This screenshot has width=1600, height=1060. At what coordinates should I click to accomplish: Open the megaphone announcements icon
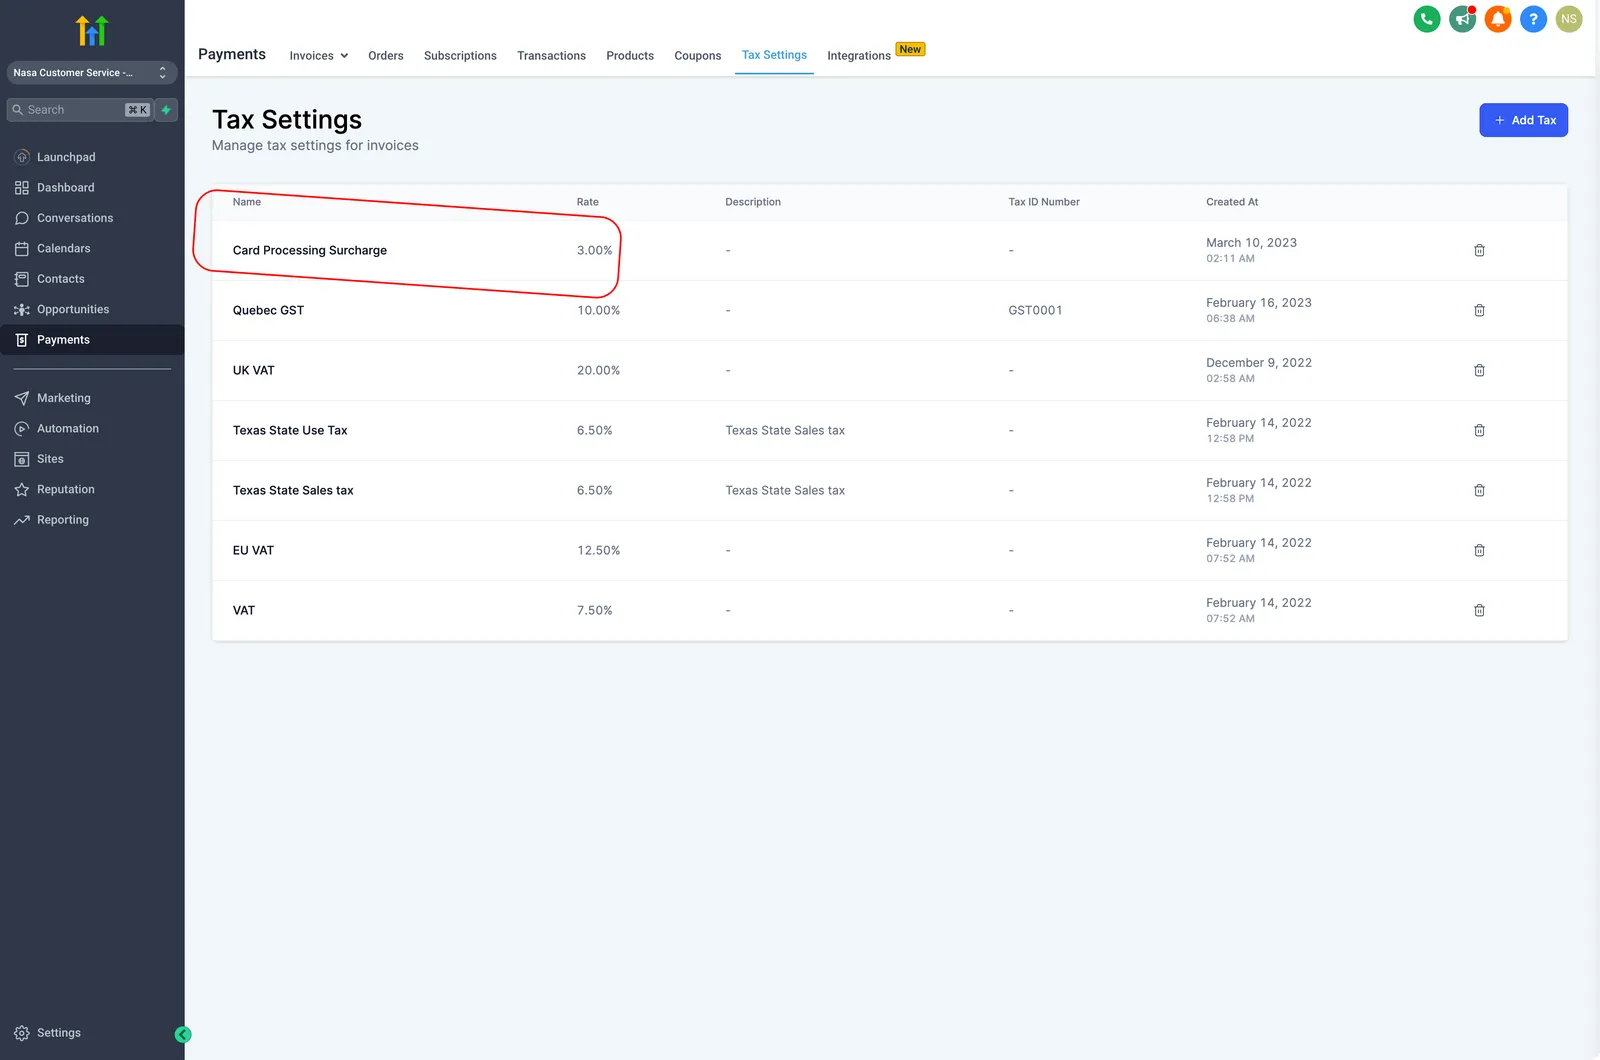tap(1463, 19)
